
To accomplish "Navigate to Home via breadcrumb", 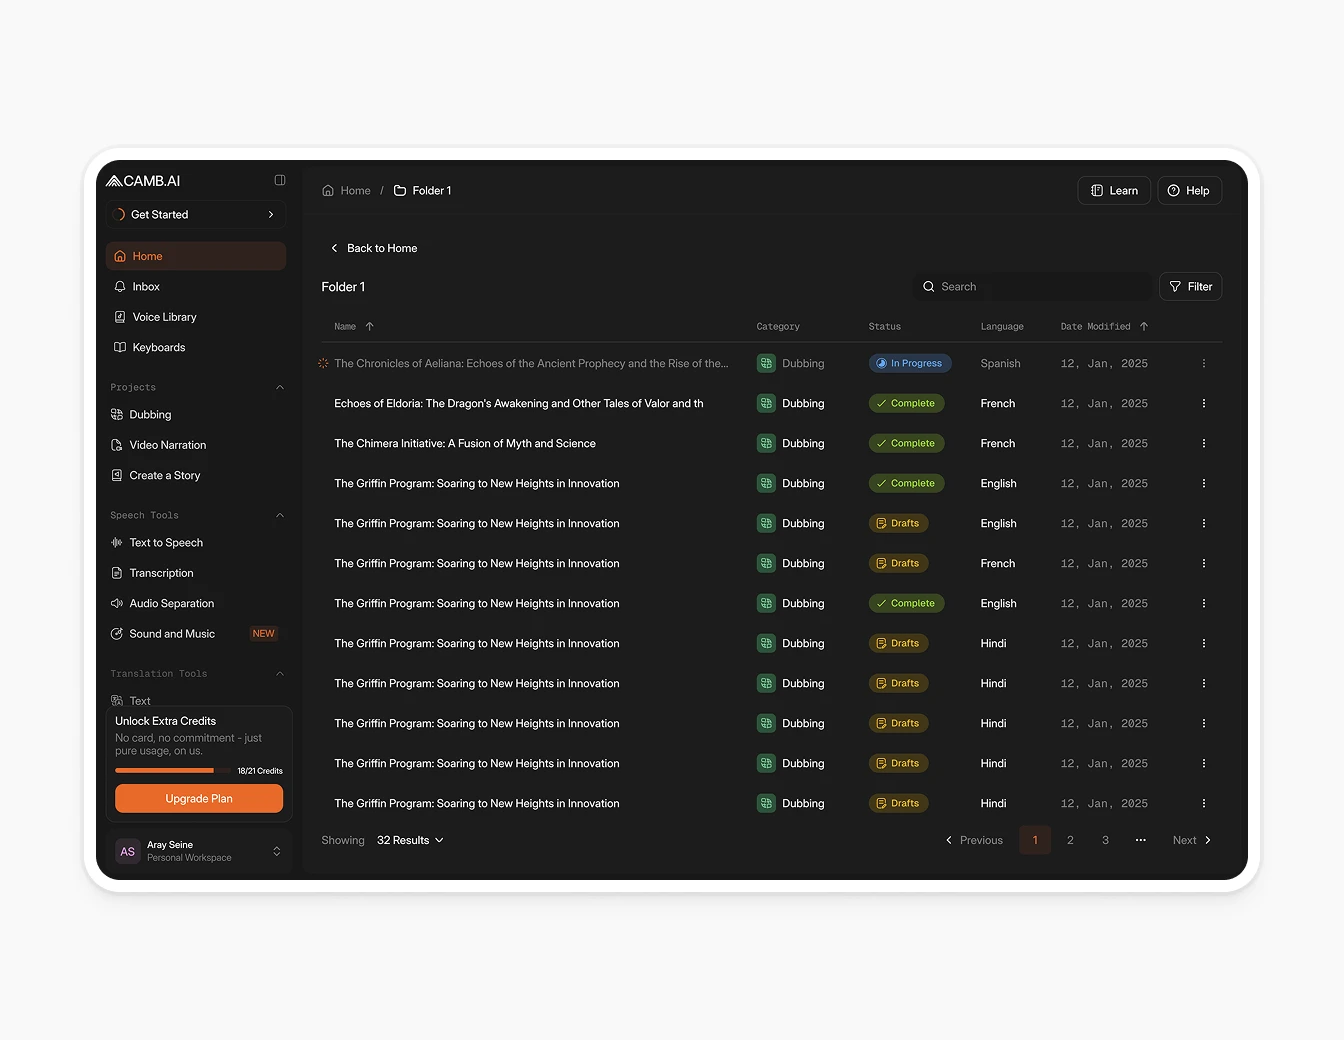I will pyautogui.click(x=354, y=190).
